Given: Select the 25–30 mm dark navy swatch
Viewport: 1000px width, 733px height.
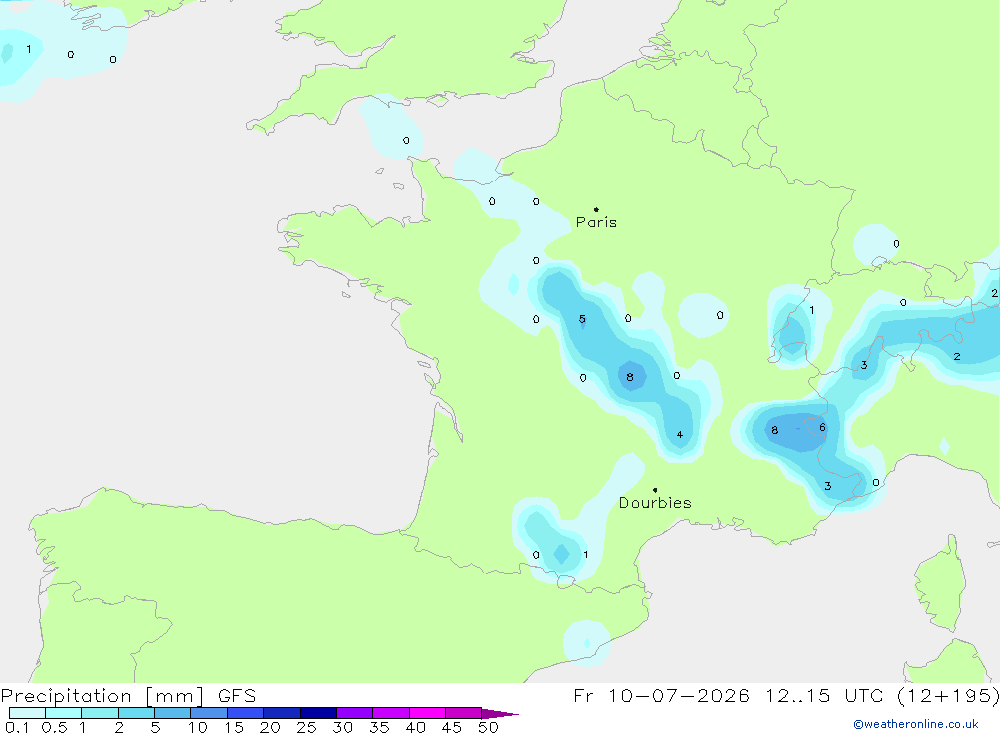Looking at the screenshot, I should pyautogui.click(x=318, y=713).
